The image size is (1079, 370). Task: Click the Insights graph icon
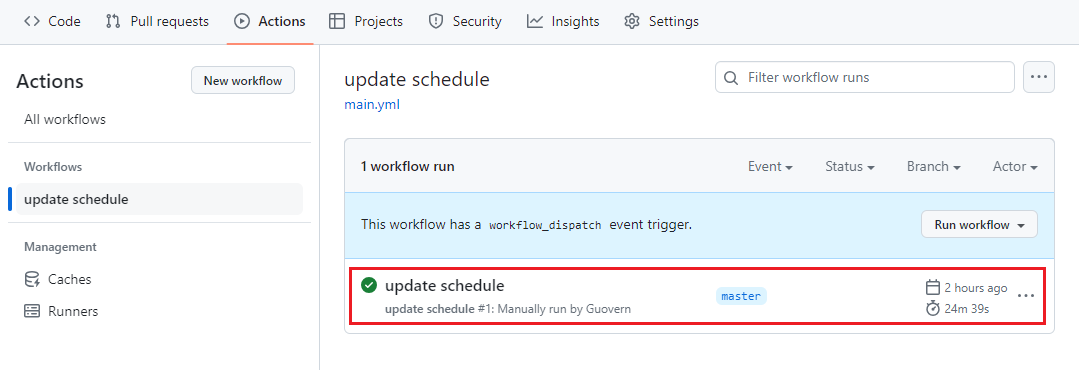tap(535, 21)
